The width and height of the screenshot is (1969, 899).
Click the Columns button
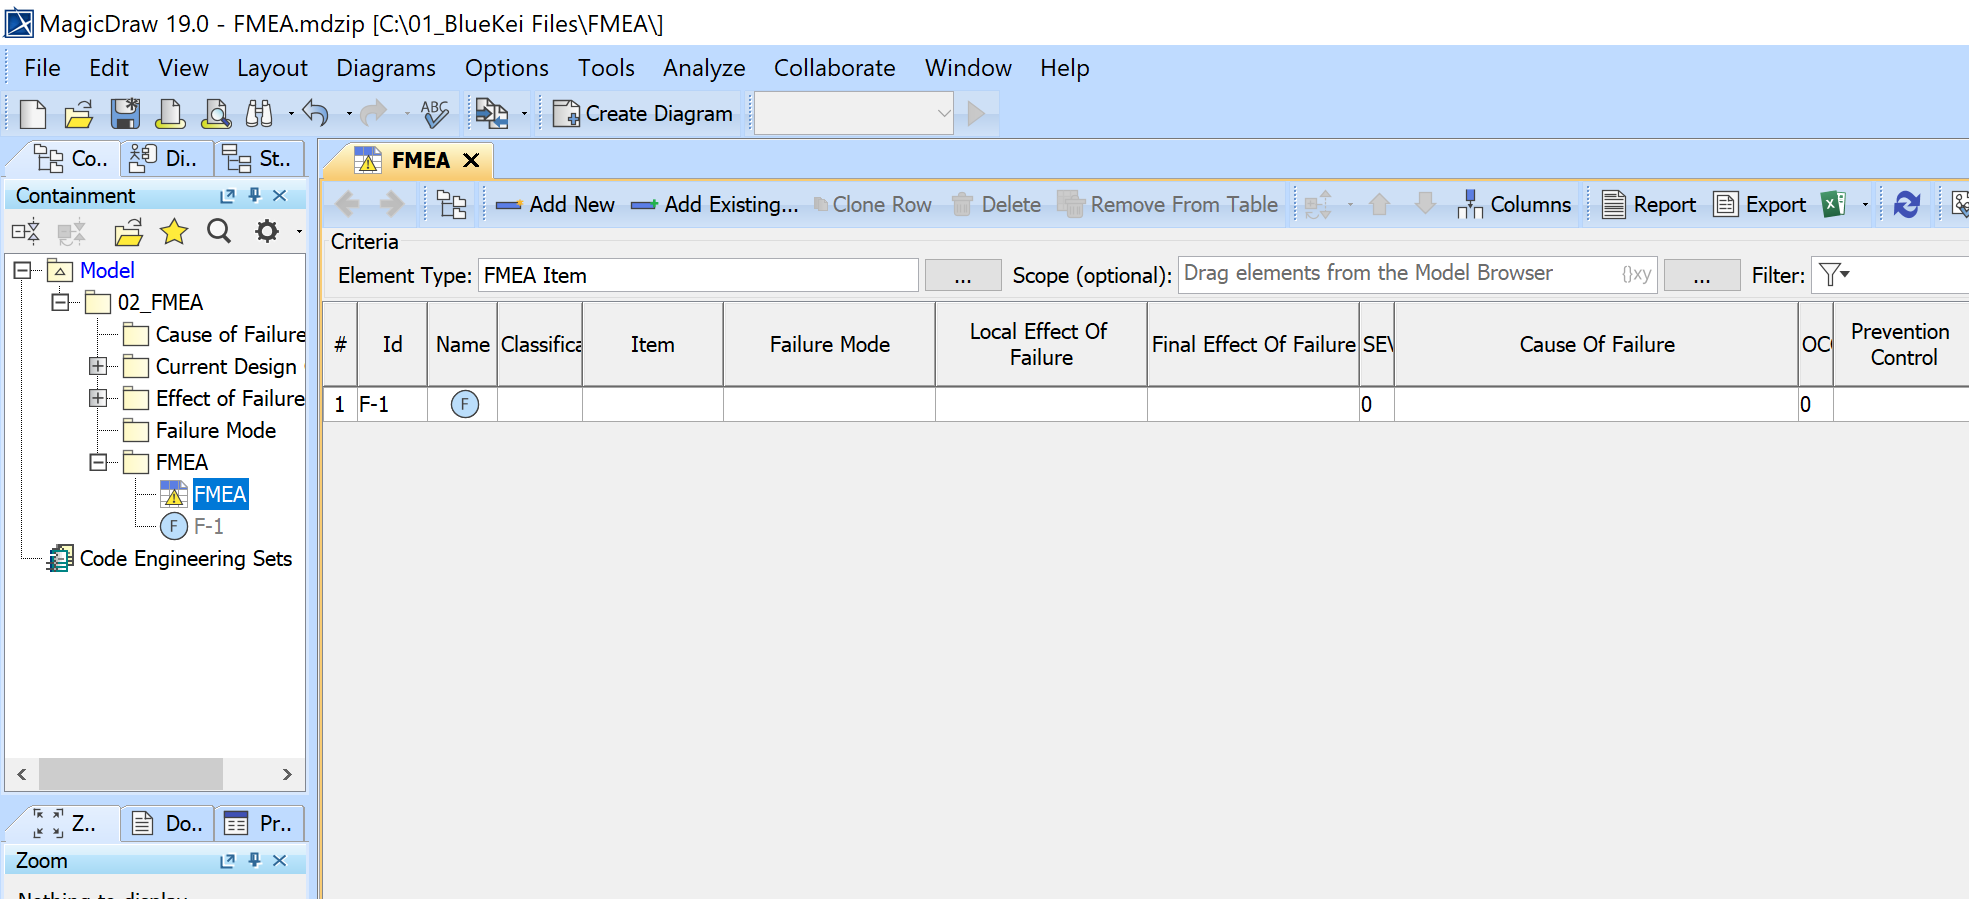pos(1514,204)
